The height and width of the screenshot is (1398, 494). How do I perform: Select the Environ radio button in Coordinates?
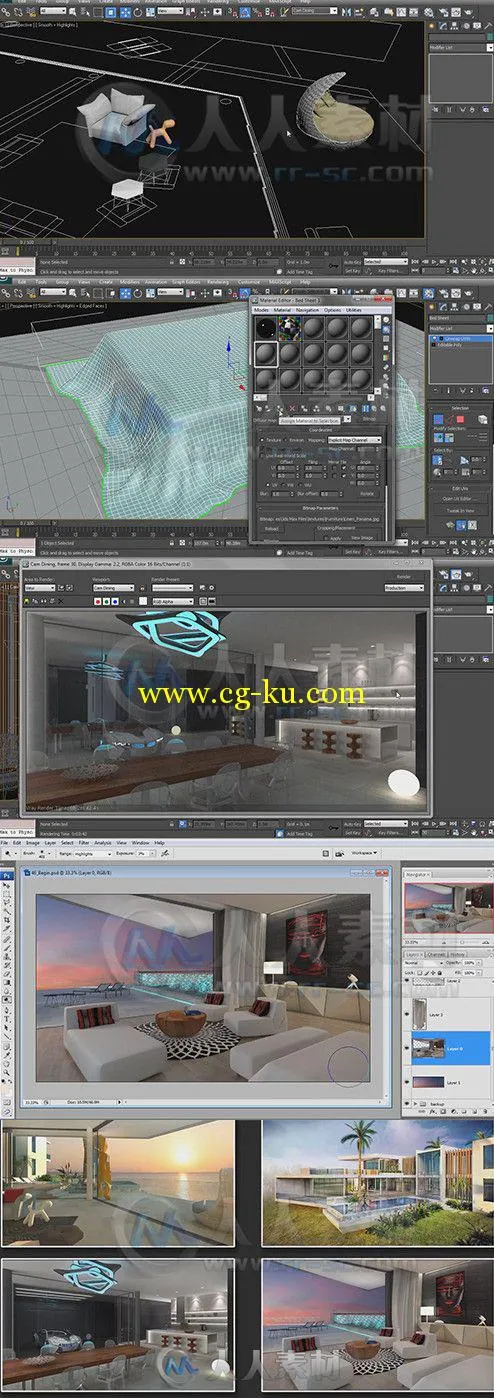[x=287, y=440]
